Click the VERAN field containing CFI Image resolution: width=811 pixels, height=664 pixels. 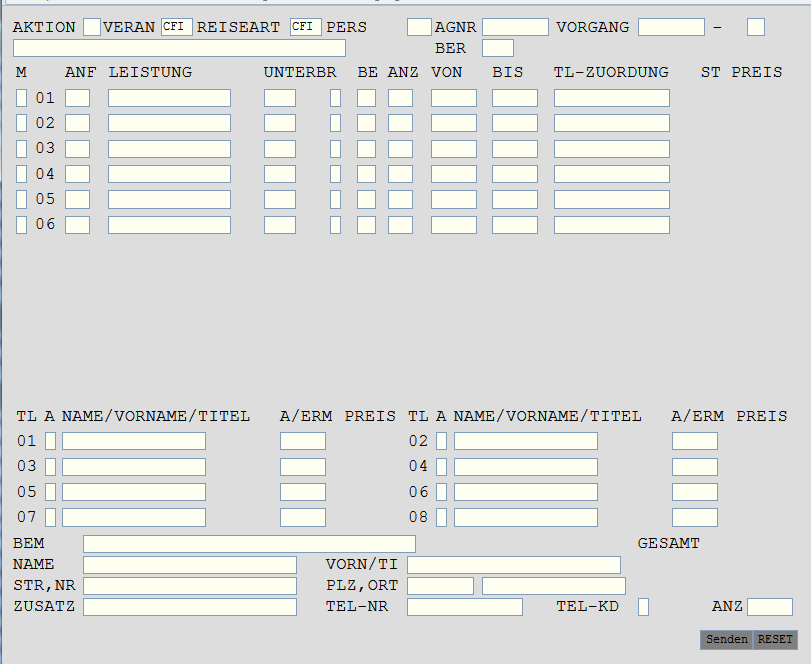[x=176, y=27]
